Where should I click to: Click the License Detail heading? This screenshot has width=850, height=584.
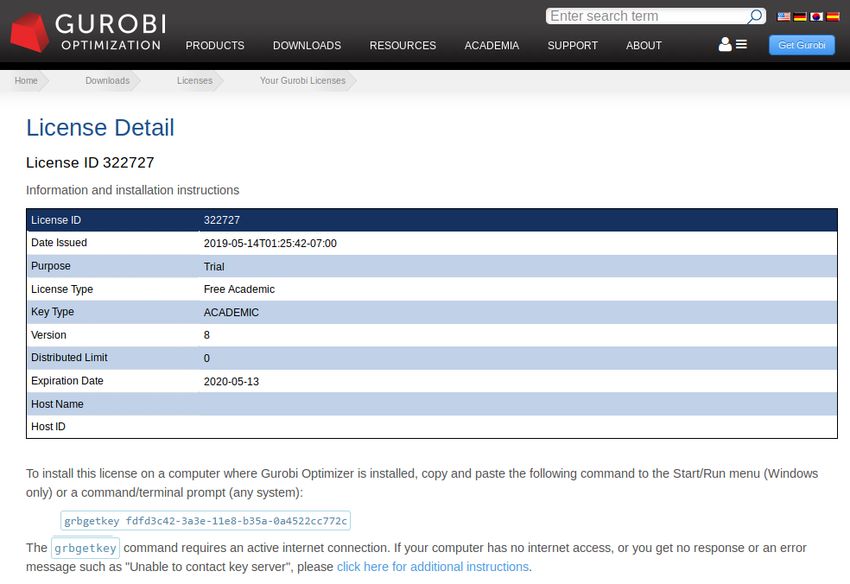click(x=100, y=128)
